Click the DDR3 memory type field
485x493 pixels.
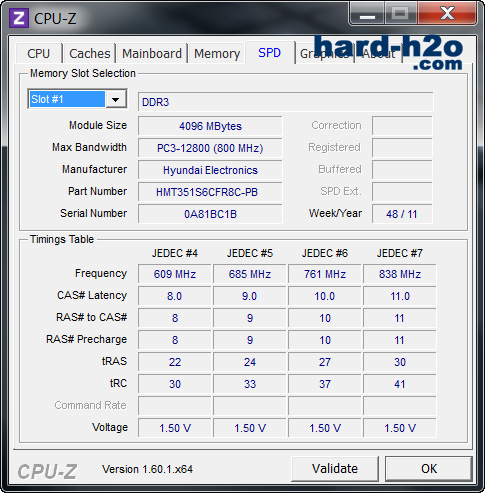tap(286, 102)
